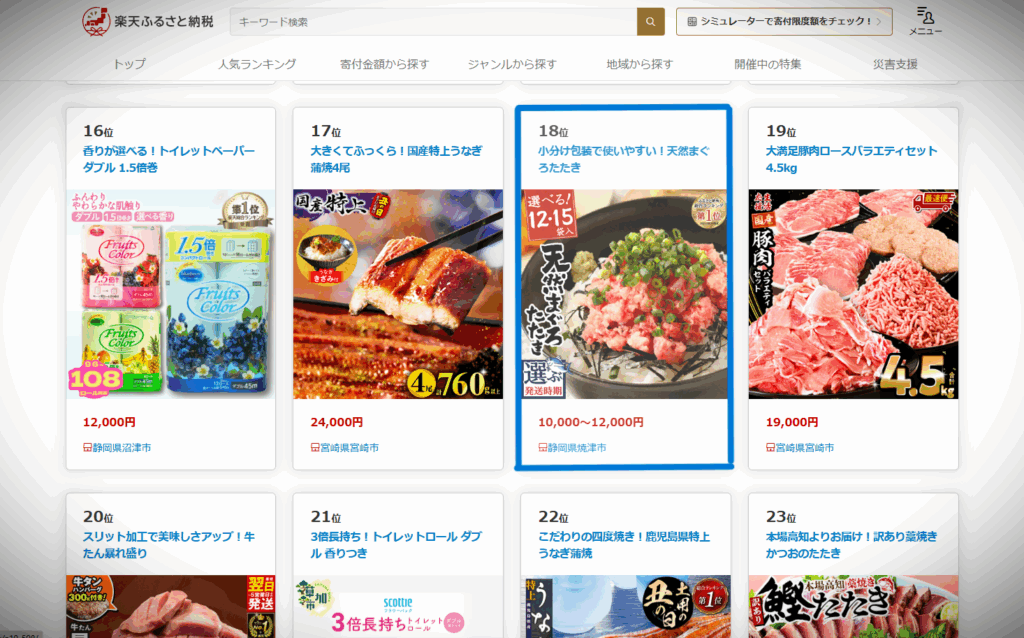Click the Rakuten Furusato Nozei logo icon
The width and height of the screenshot is (1024, 638).
point(95,22)
